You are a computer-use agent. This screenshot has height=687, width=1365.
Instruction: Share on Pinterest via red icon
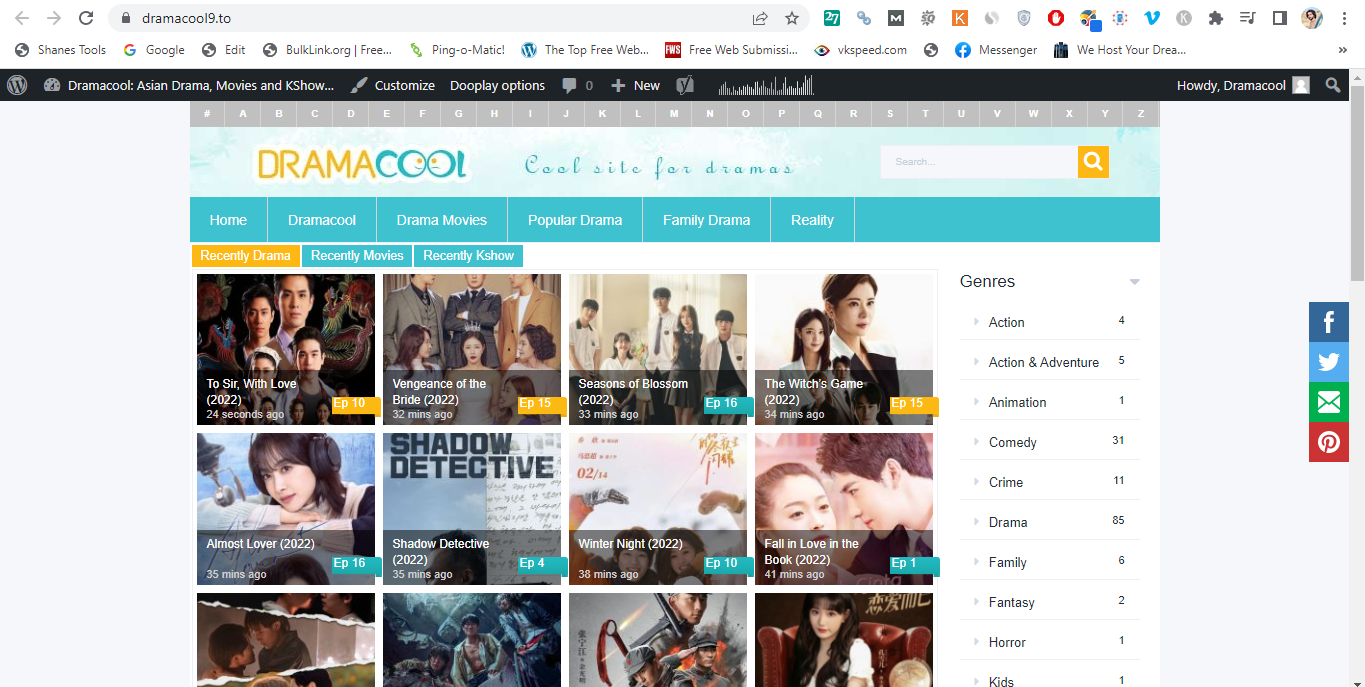click(1329, 442)
